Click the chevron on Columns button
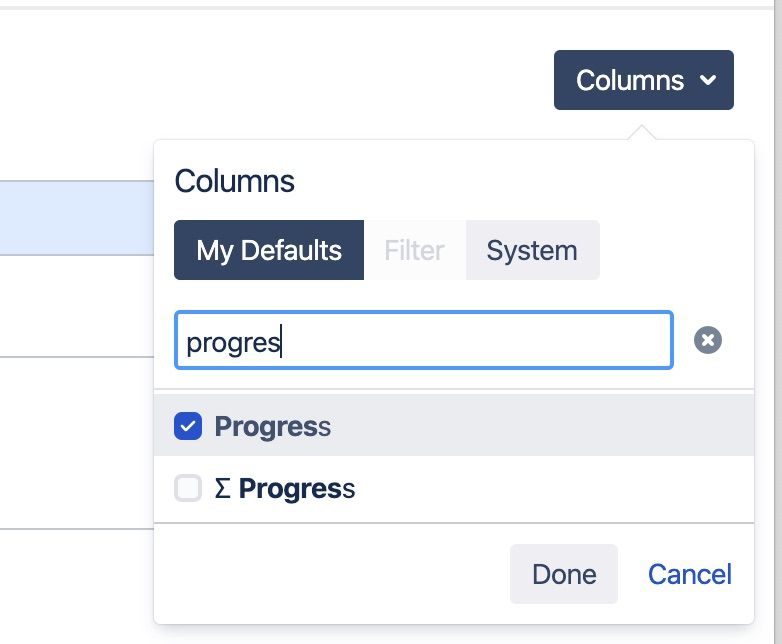Viewport: 782px width, 644px height. coord(709,80)
